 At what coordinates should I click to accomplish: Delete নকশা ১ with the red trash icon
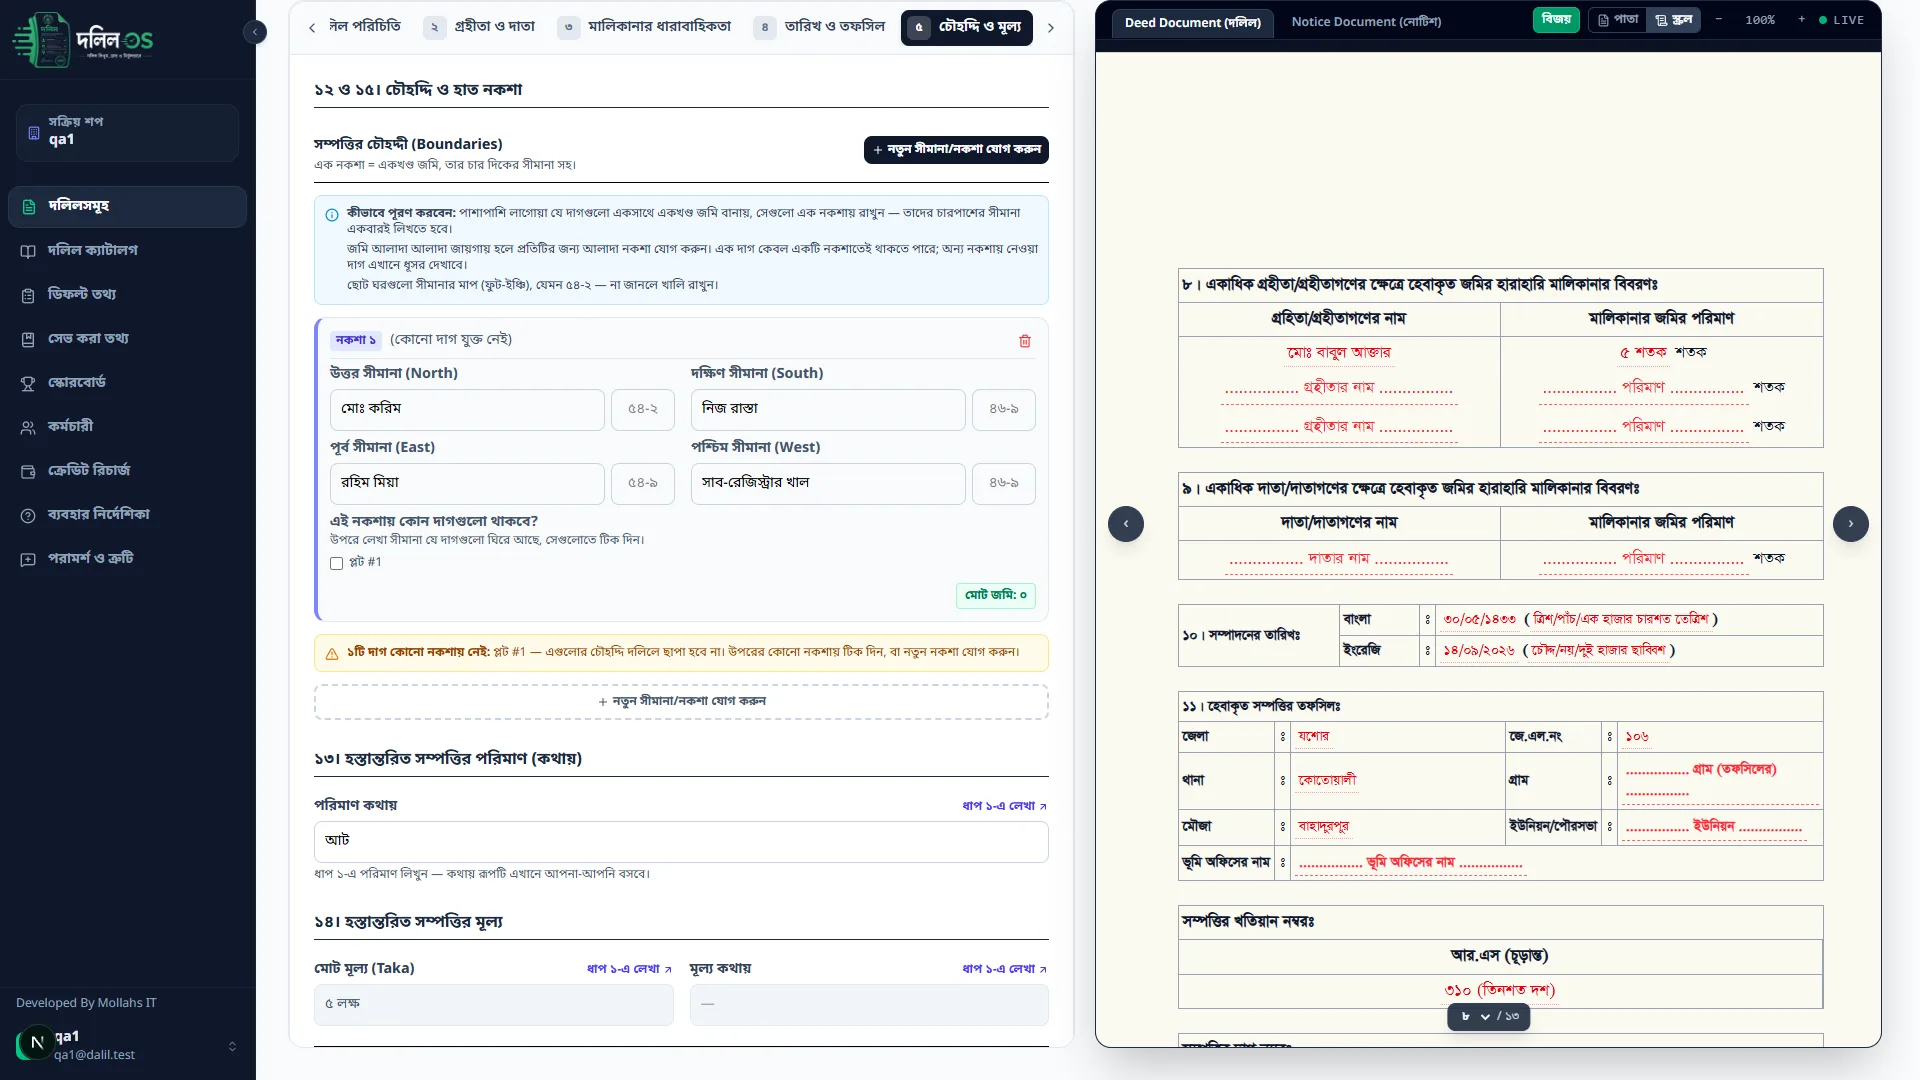point(1025,341)
